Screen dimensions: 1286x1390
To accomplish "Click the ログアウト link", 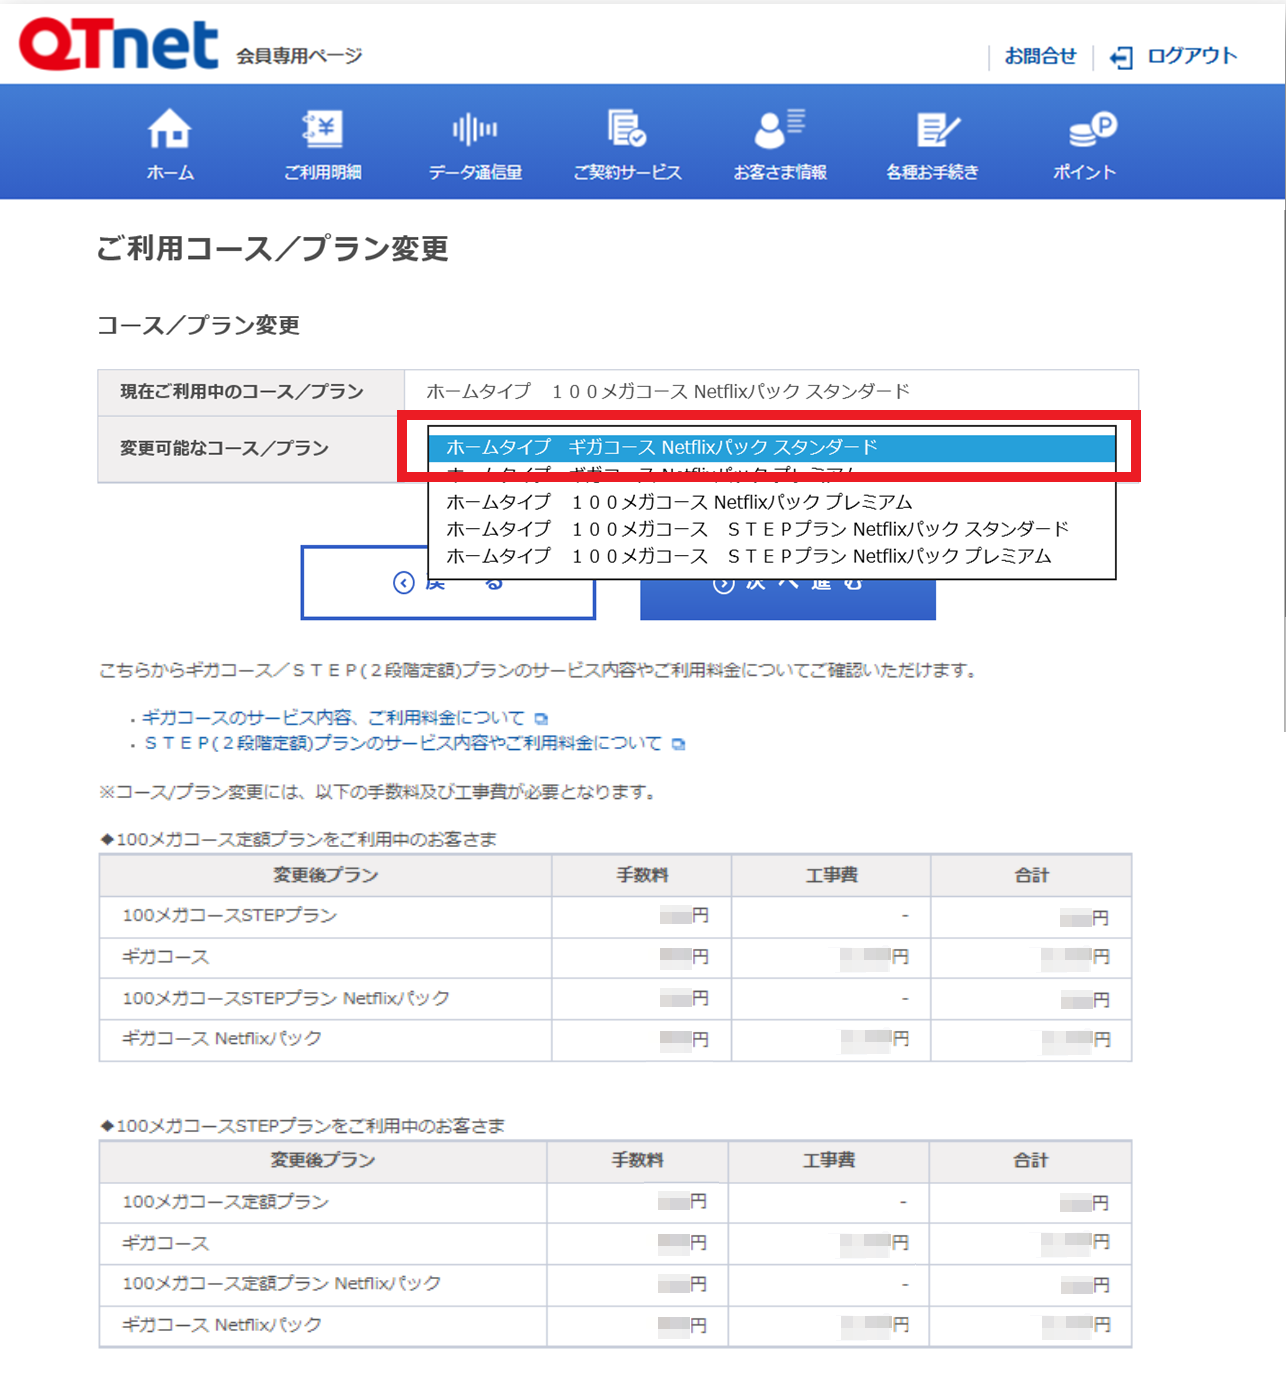I will 1192,56.
